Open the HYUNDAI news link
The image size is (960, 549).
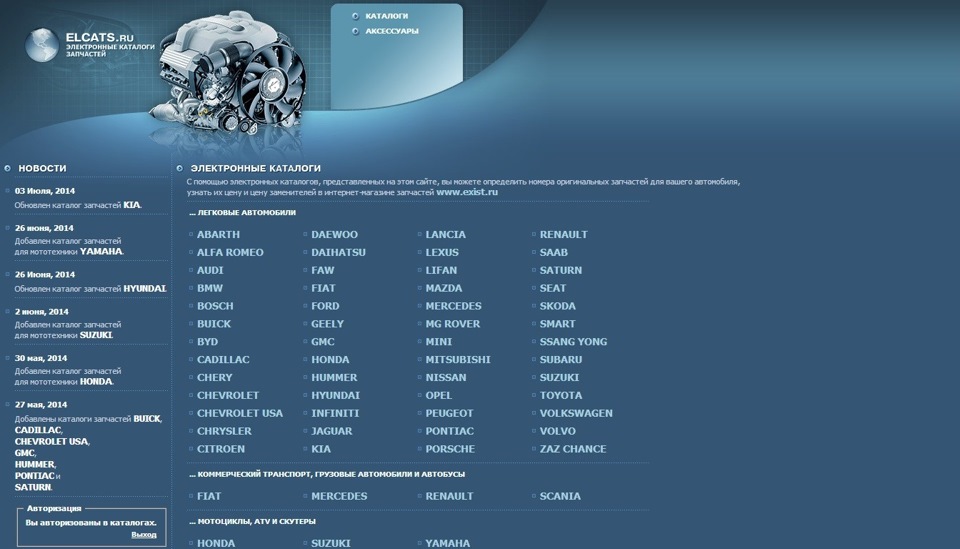pos(144,288)
